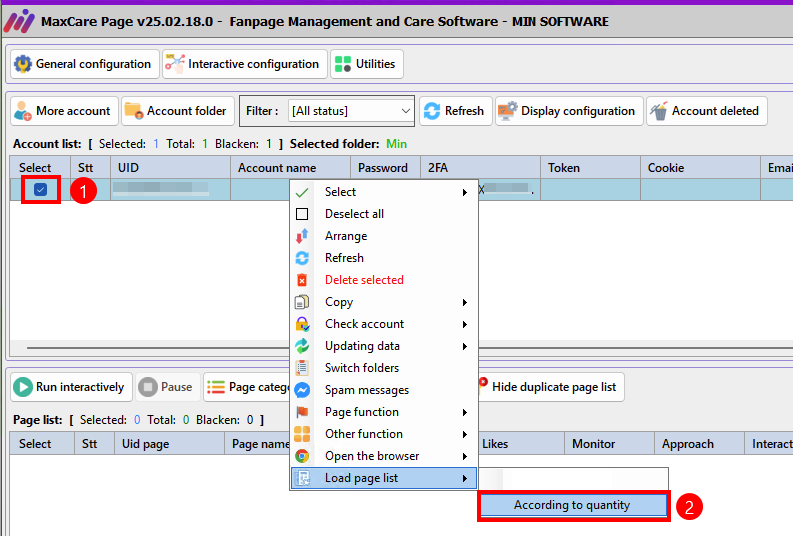Expand the Copy submenu arrow

click(x=465, y=302)
